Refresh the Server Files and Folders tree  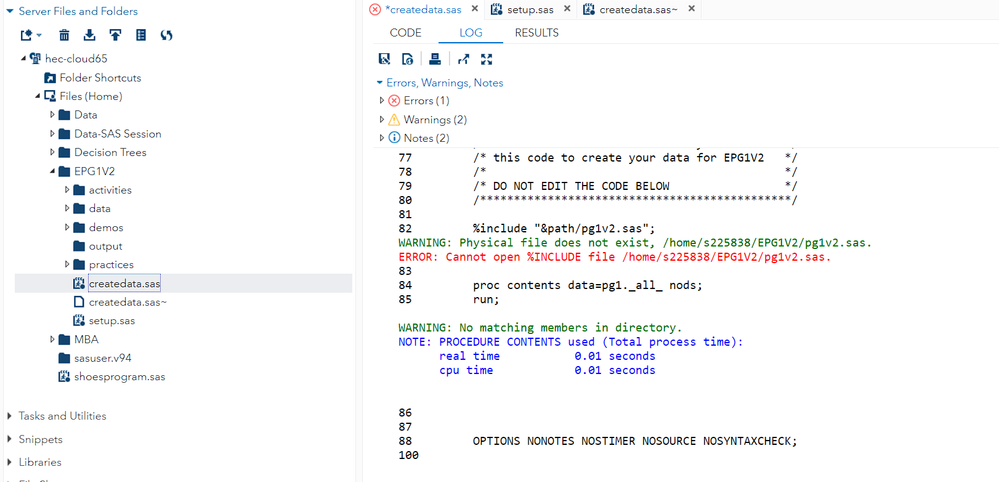(167, 35)
